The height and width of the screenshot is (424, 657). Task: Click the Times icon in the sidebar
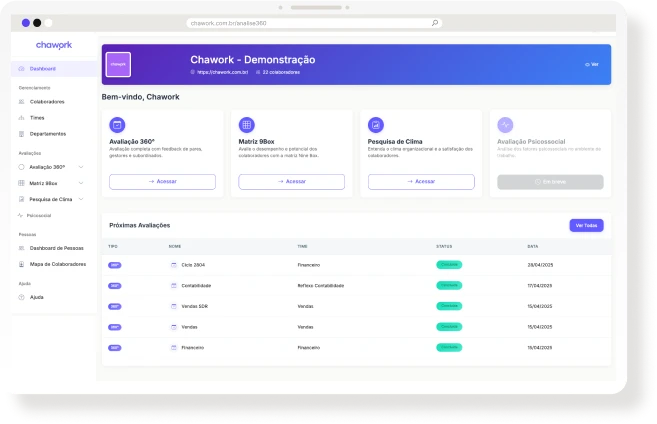click(21, 118)
